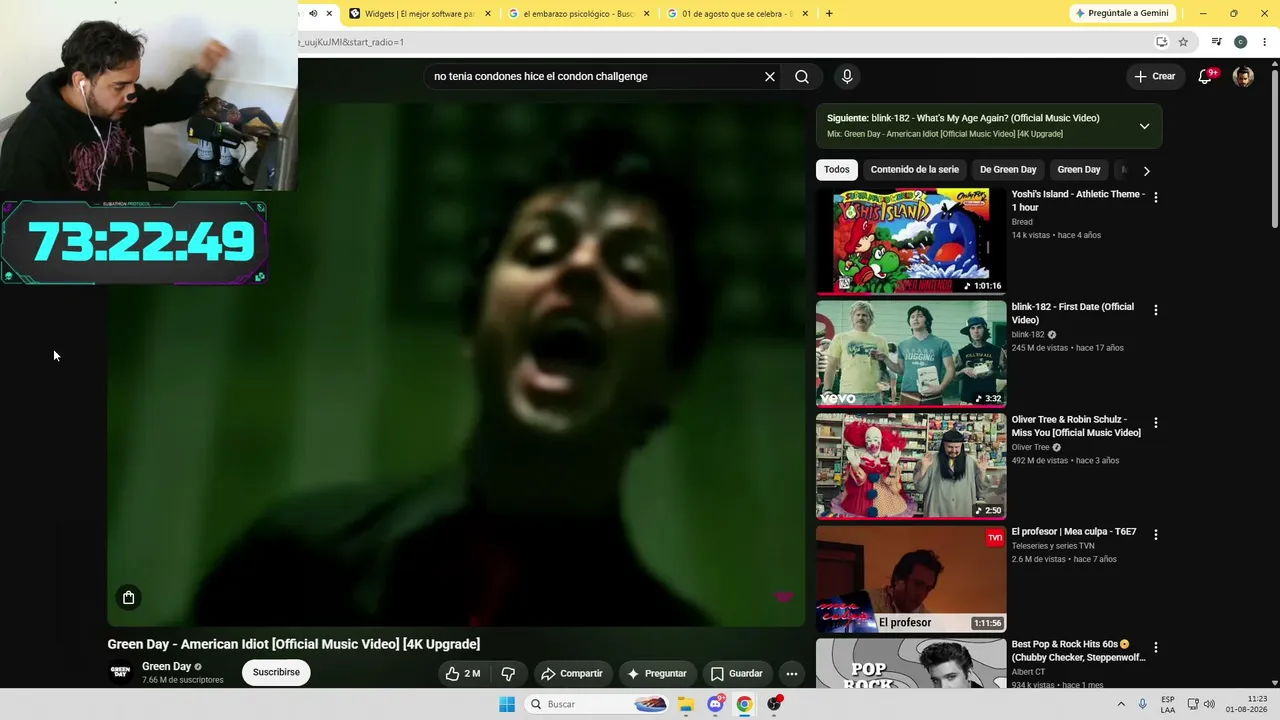Screen dimensions: 1280x720
Task: Open OBS Studio from the taskbar
Action: (774, 704)
